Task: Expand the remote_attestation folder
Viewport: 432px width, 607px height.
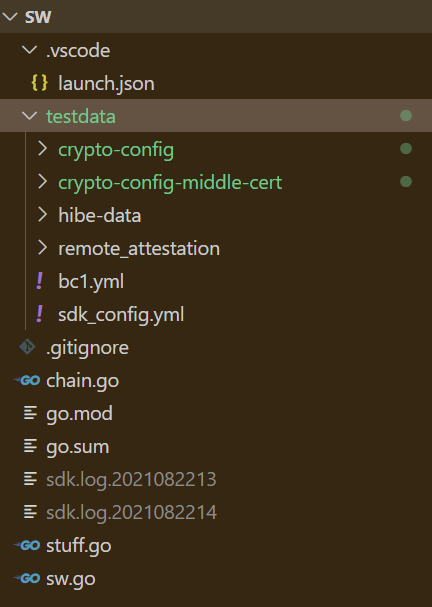Action: click(42, 248)
